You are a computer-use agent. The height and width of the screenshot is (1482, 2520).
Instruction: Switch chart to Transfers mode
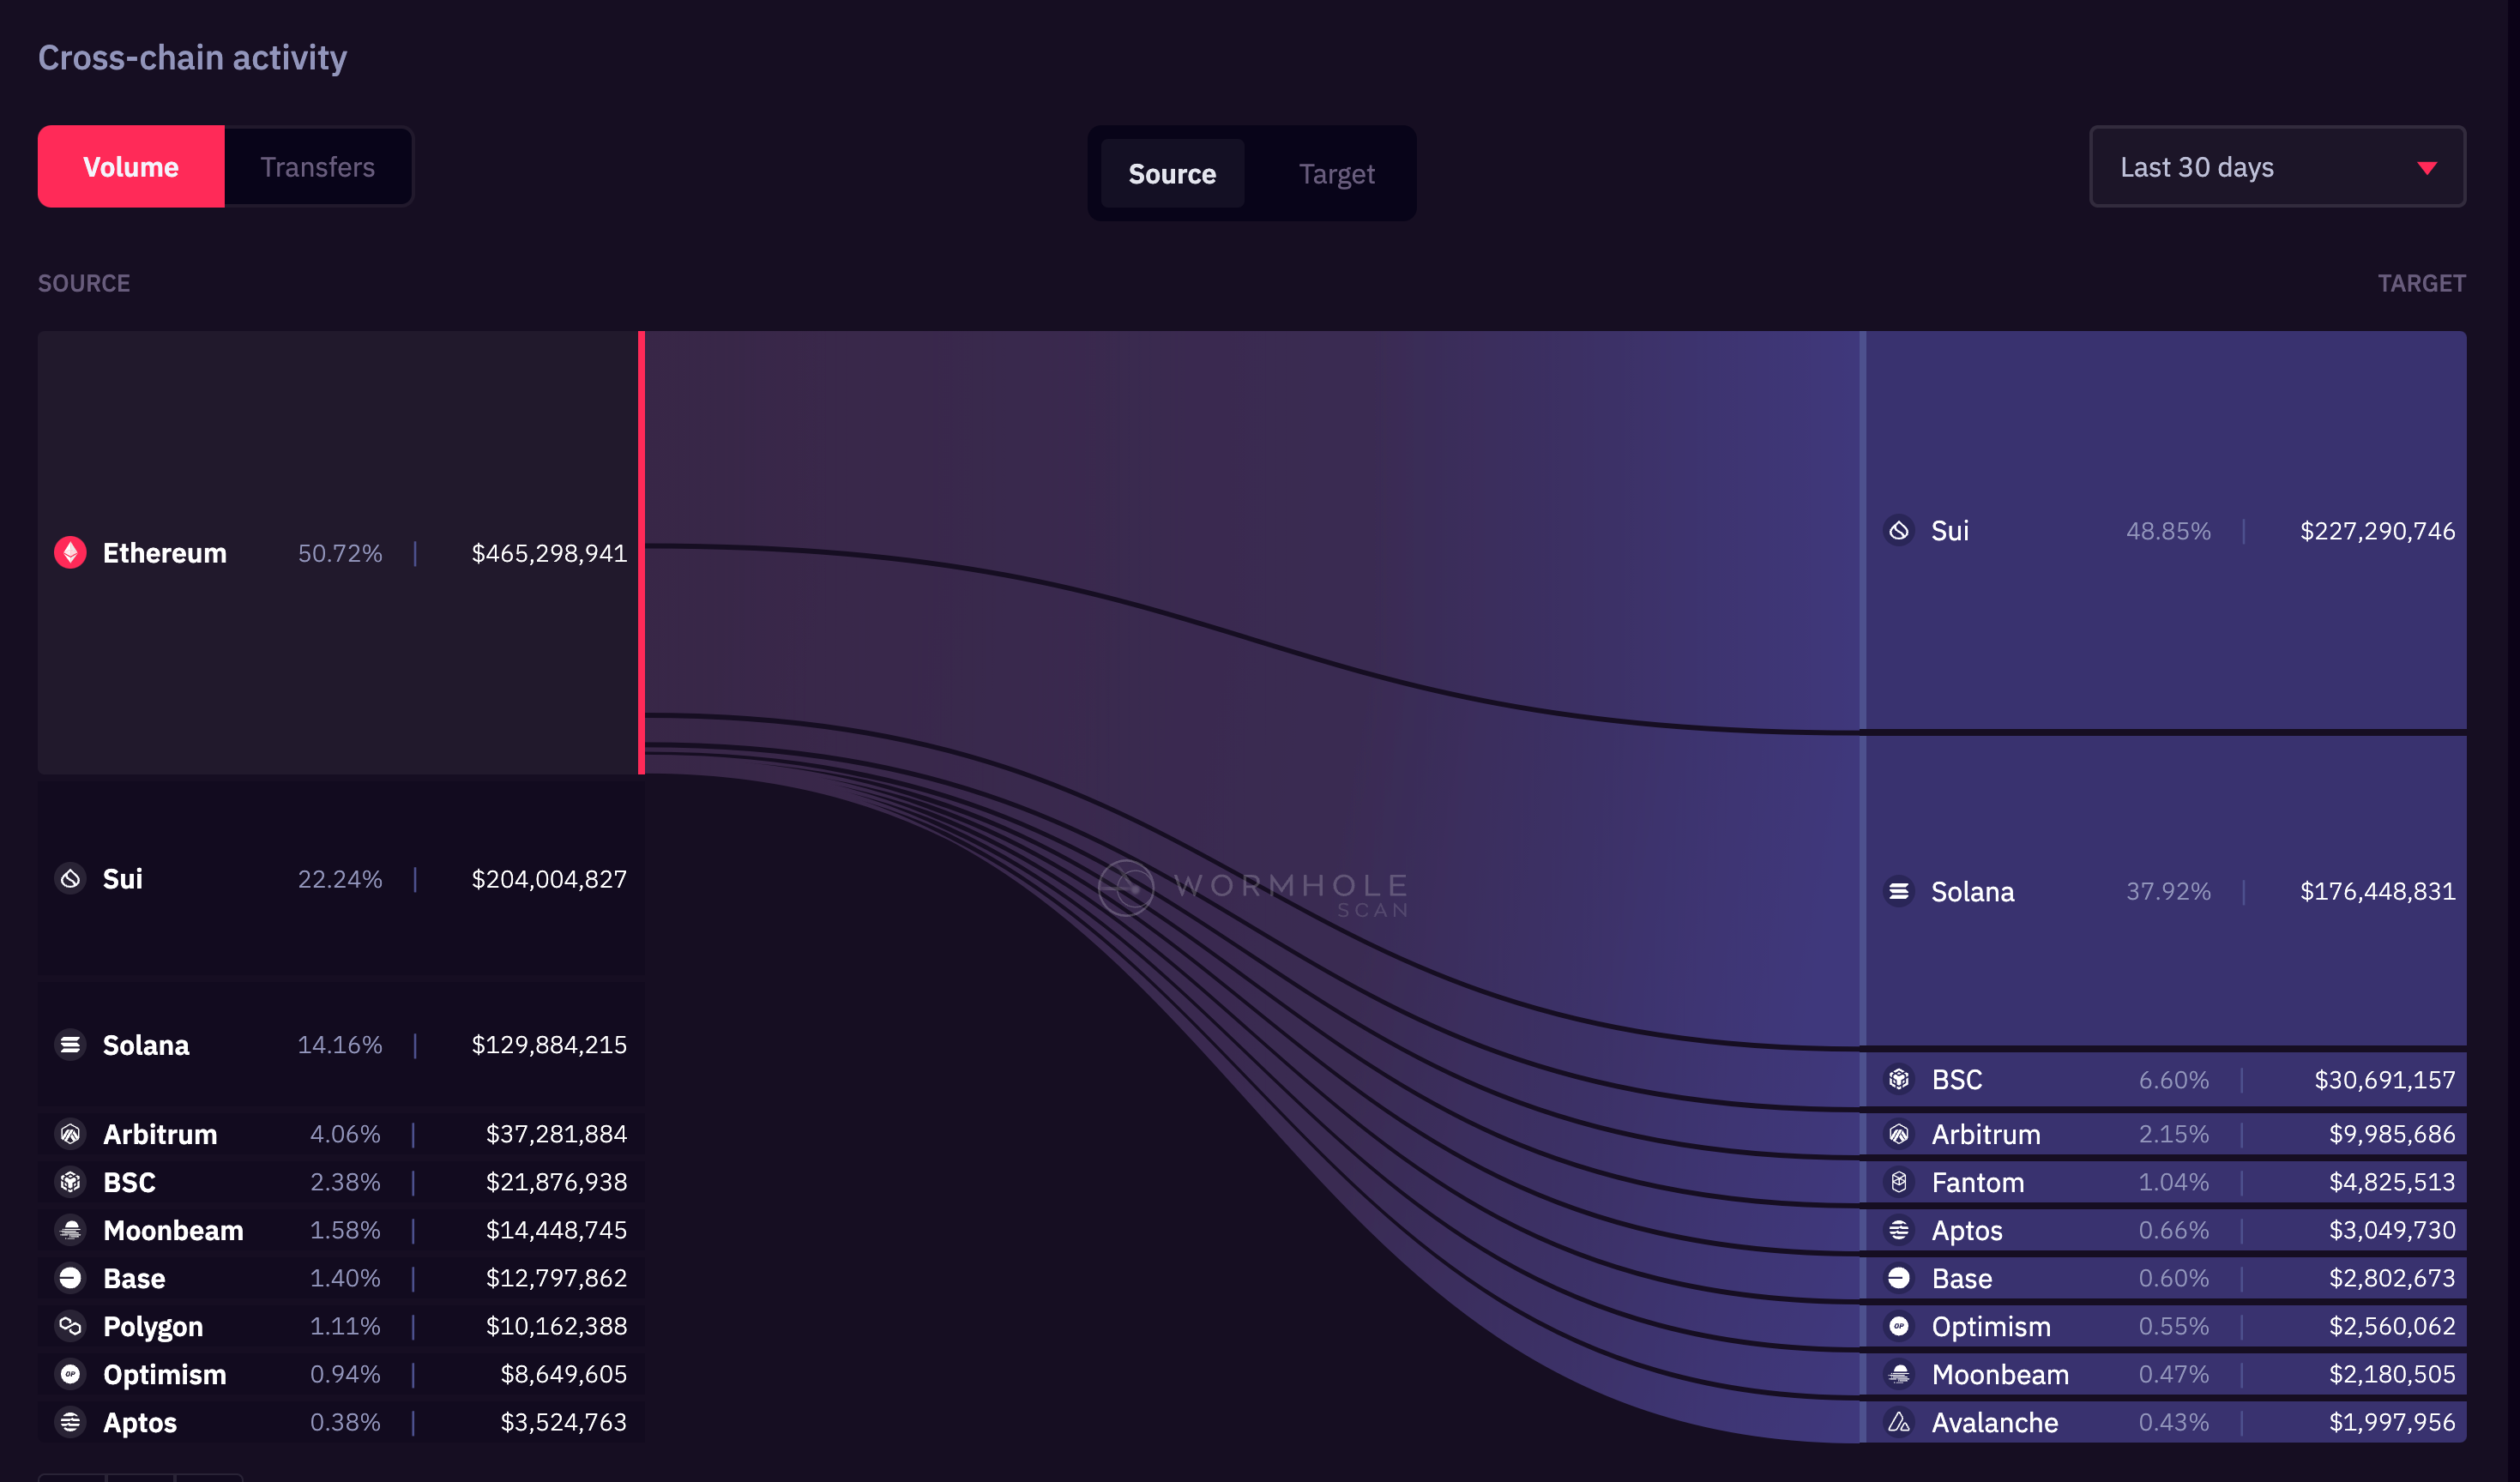point(318,167)
